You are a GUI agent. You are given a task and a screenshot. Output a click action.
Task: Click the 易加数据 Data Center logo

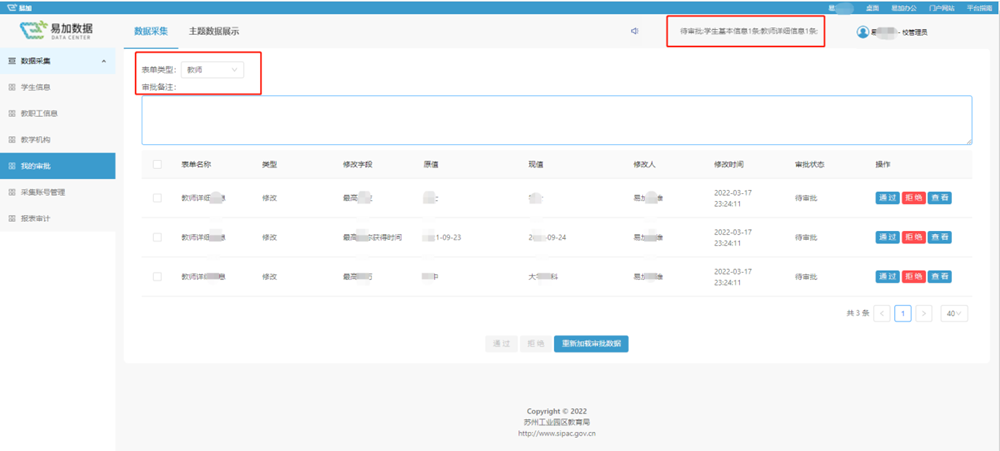click(x=56, y=30)
